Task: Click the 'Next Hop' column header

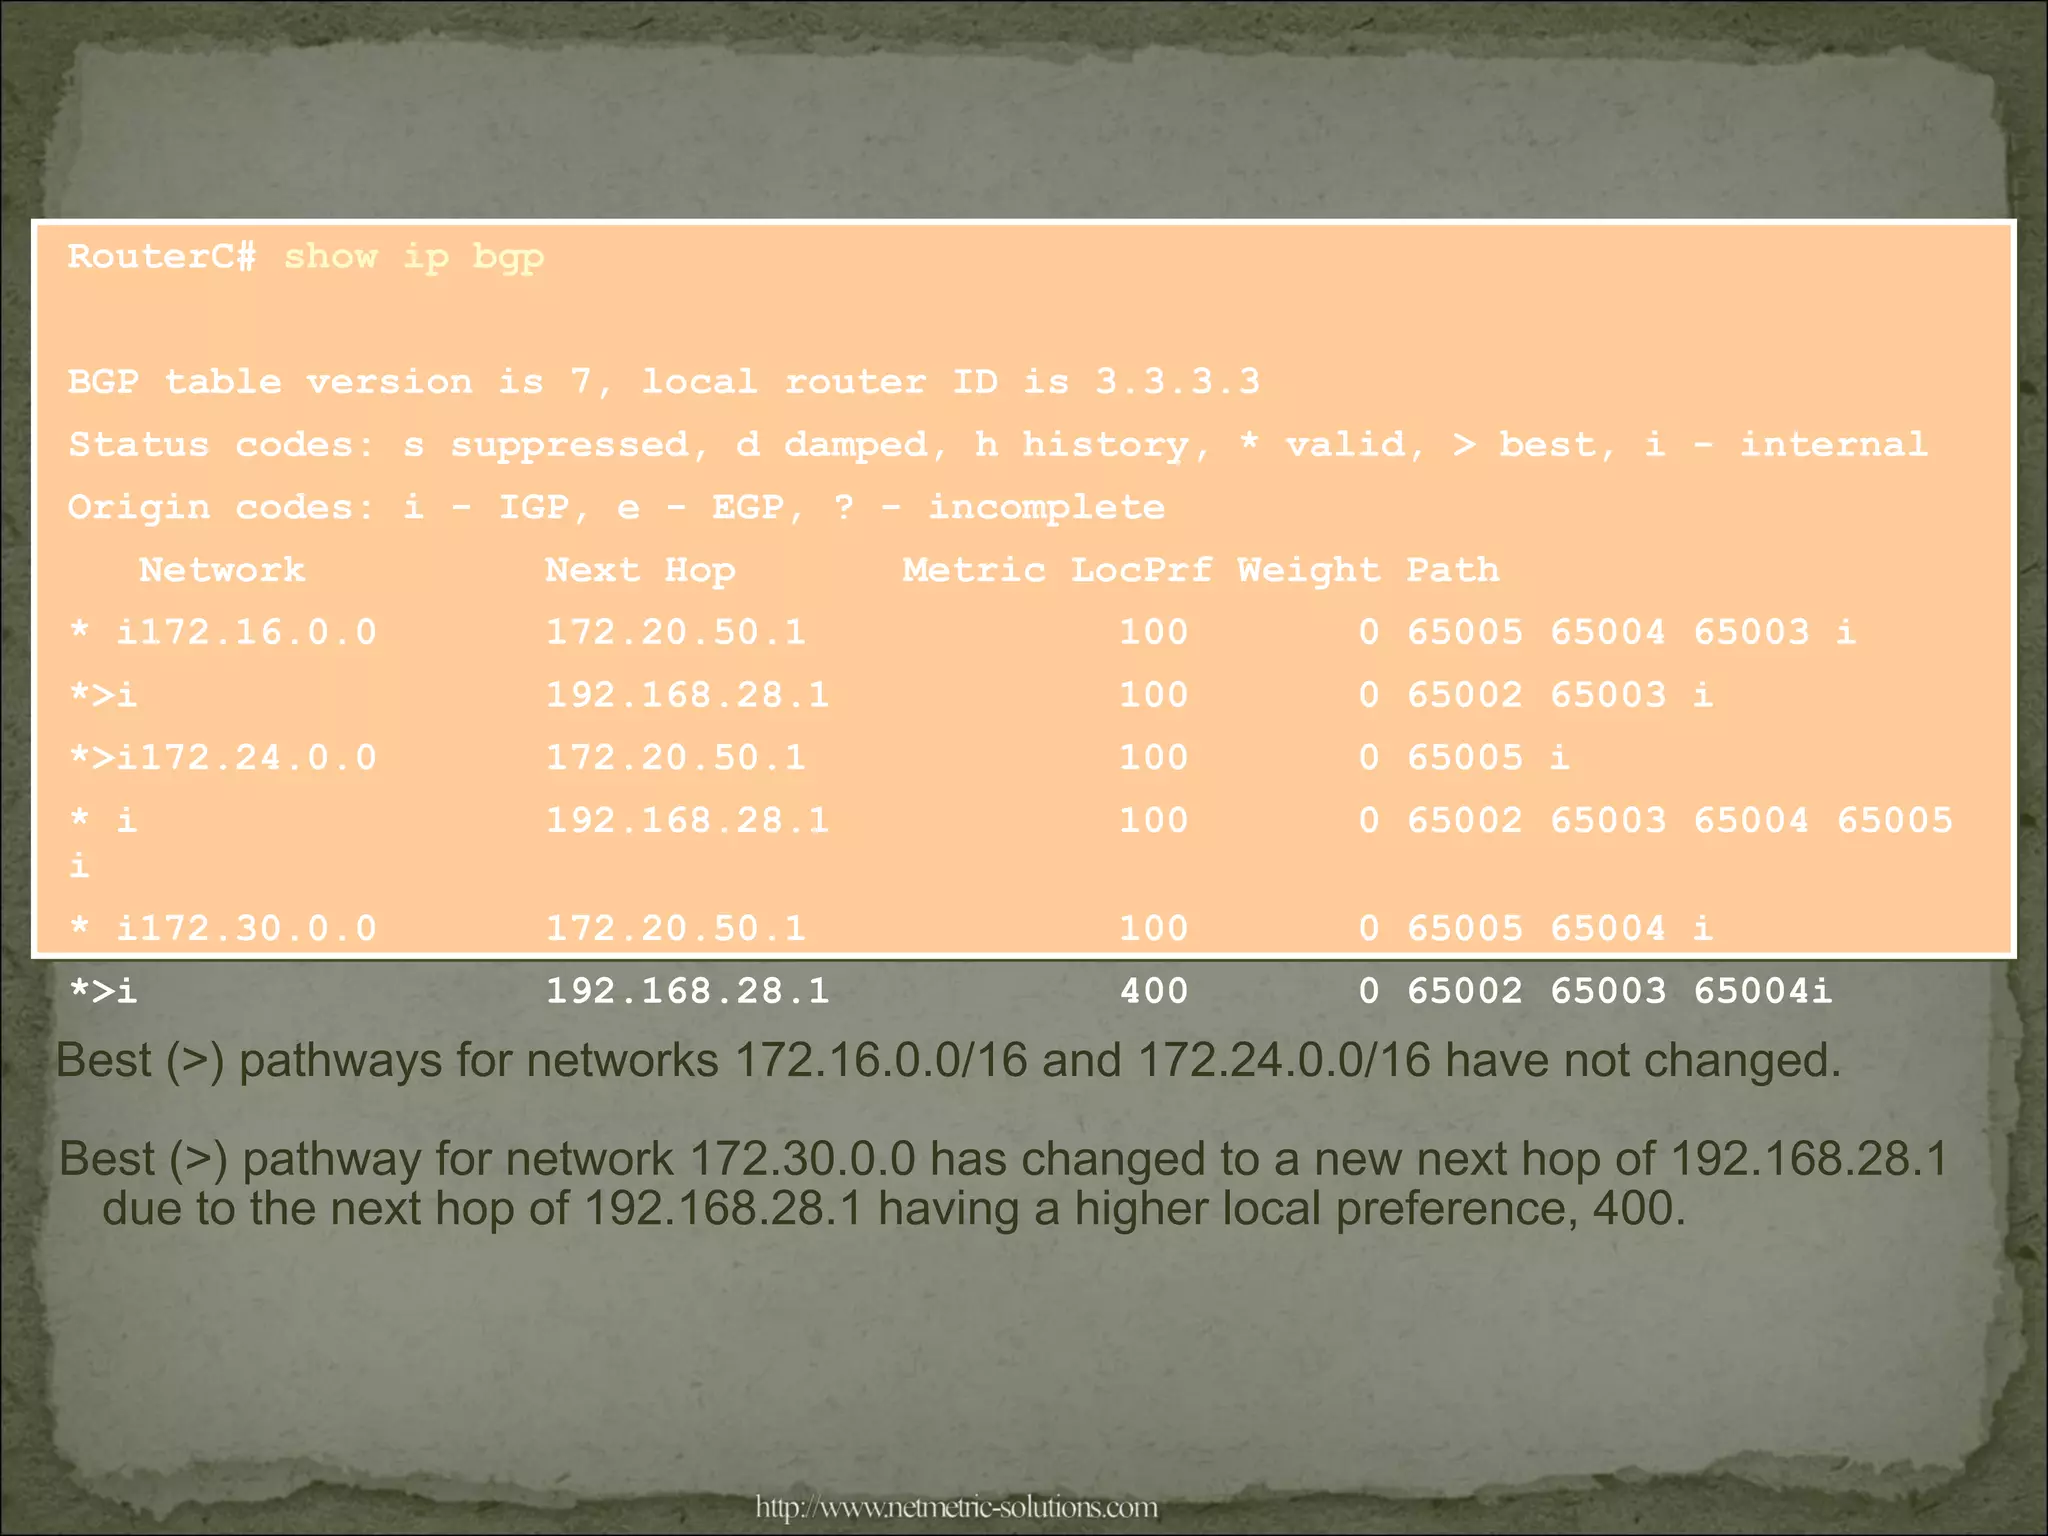Action: tap(640, 571)
